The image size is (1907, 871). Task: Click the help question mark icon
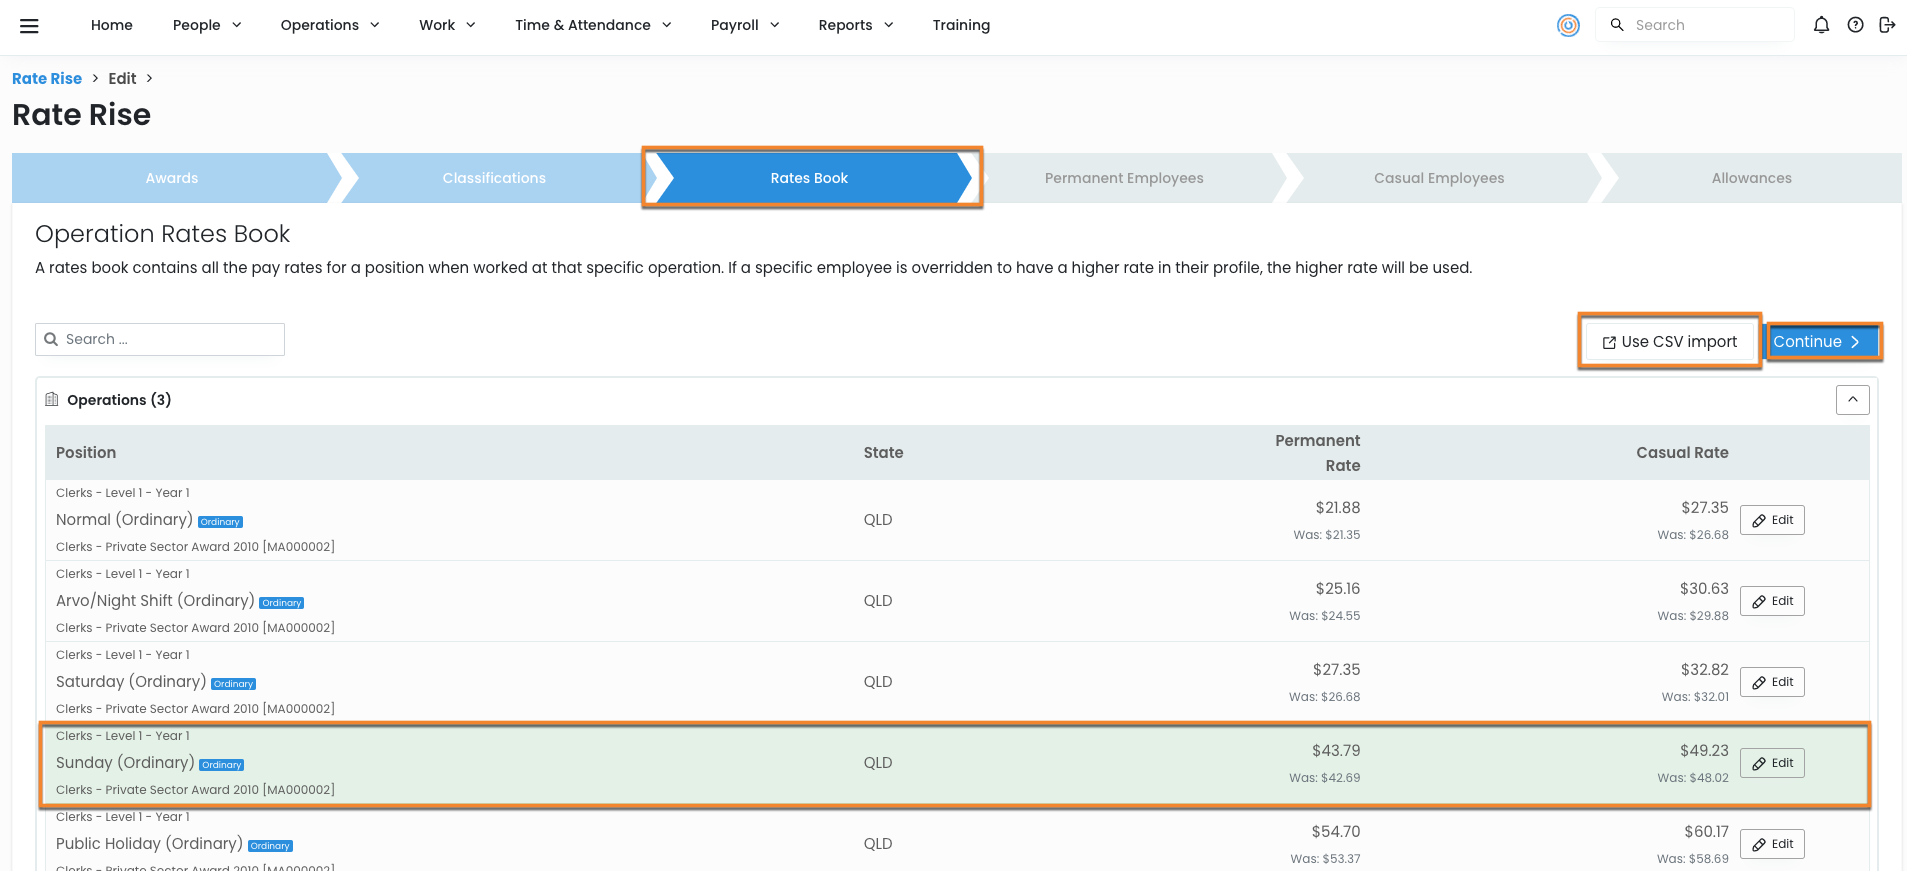[x=1855, y=25]
